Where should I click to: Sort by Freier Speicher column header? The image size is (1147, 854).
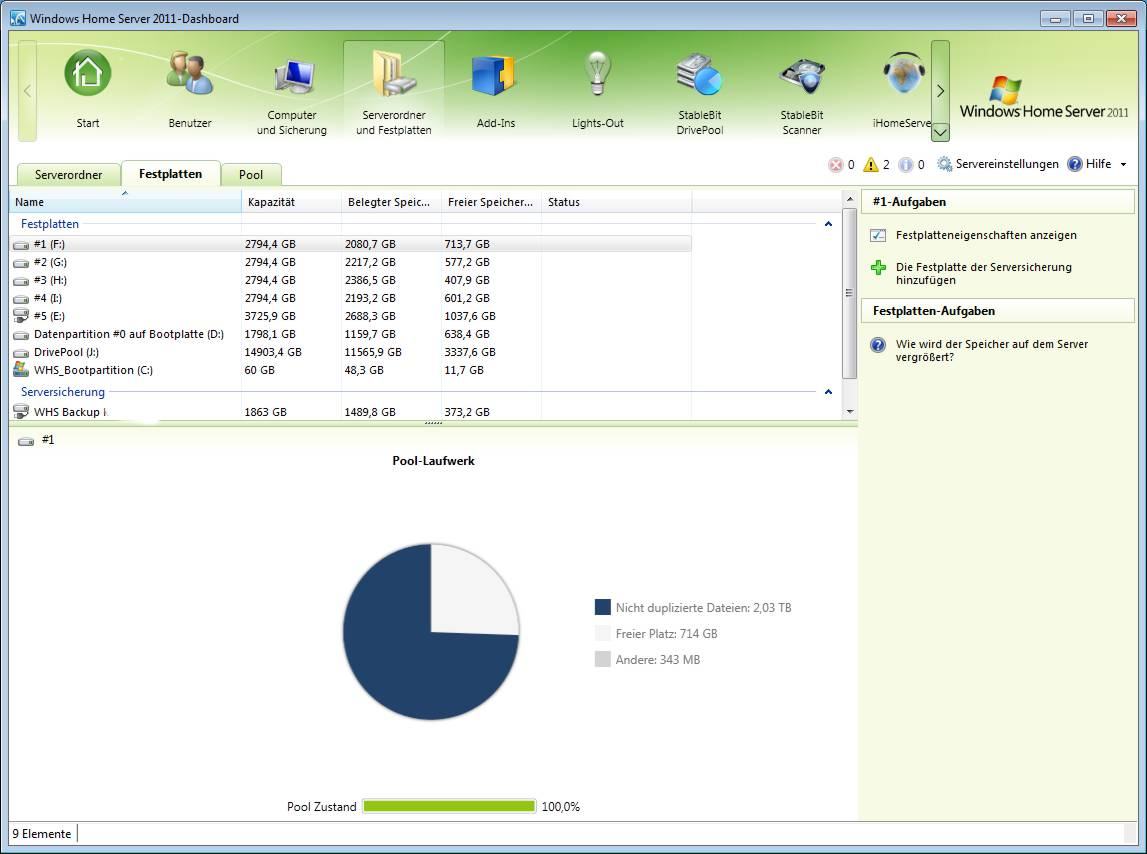[x=492, y=202]
